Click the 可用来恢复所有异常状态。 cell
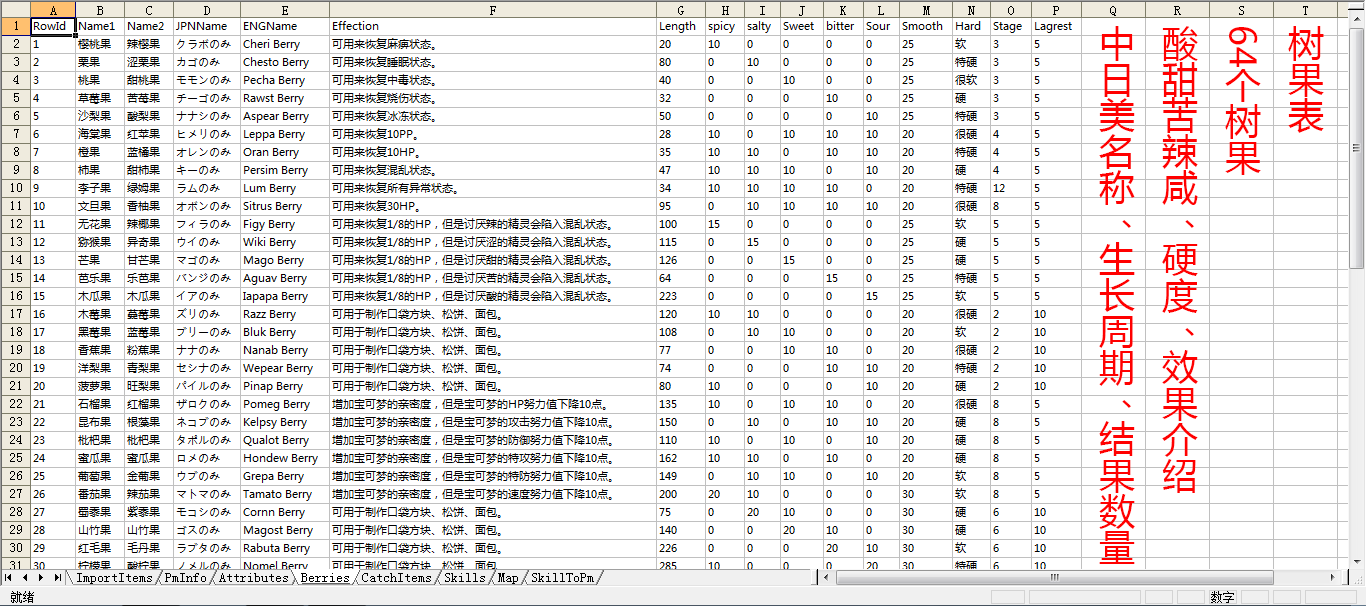The width and height of the screenshot is (1366, 606). pos(493,188)
